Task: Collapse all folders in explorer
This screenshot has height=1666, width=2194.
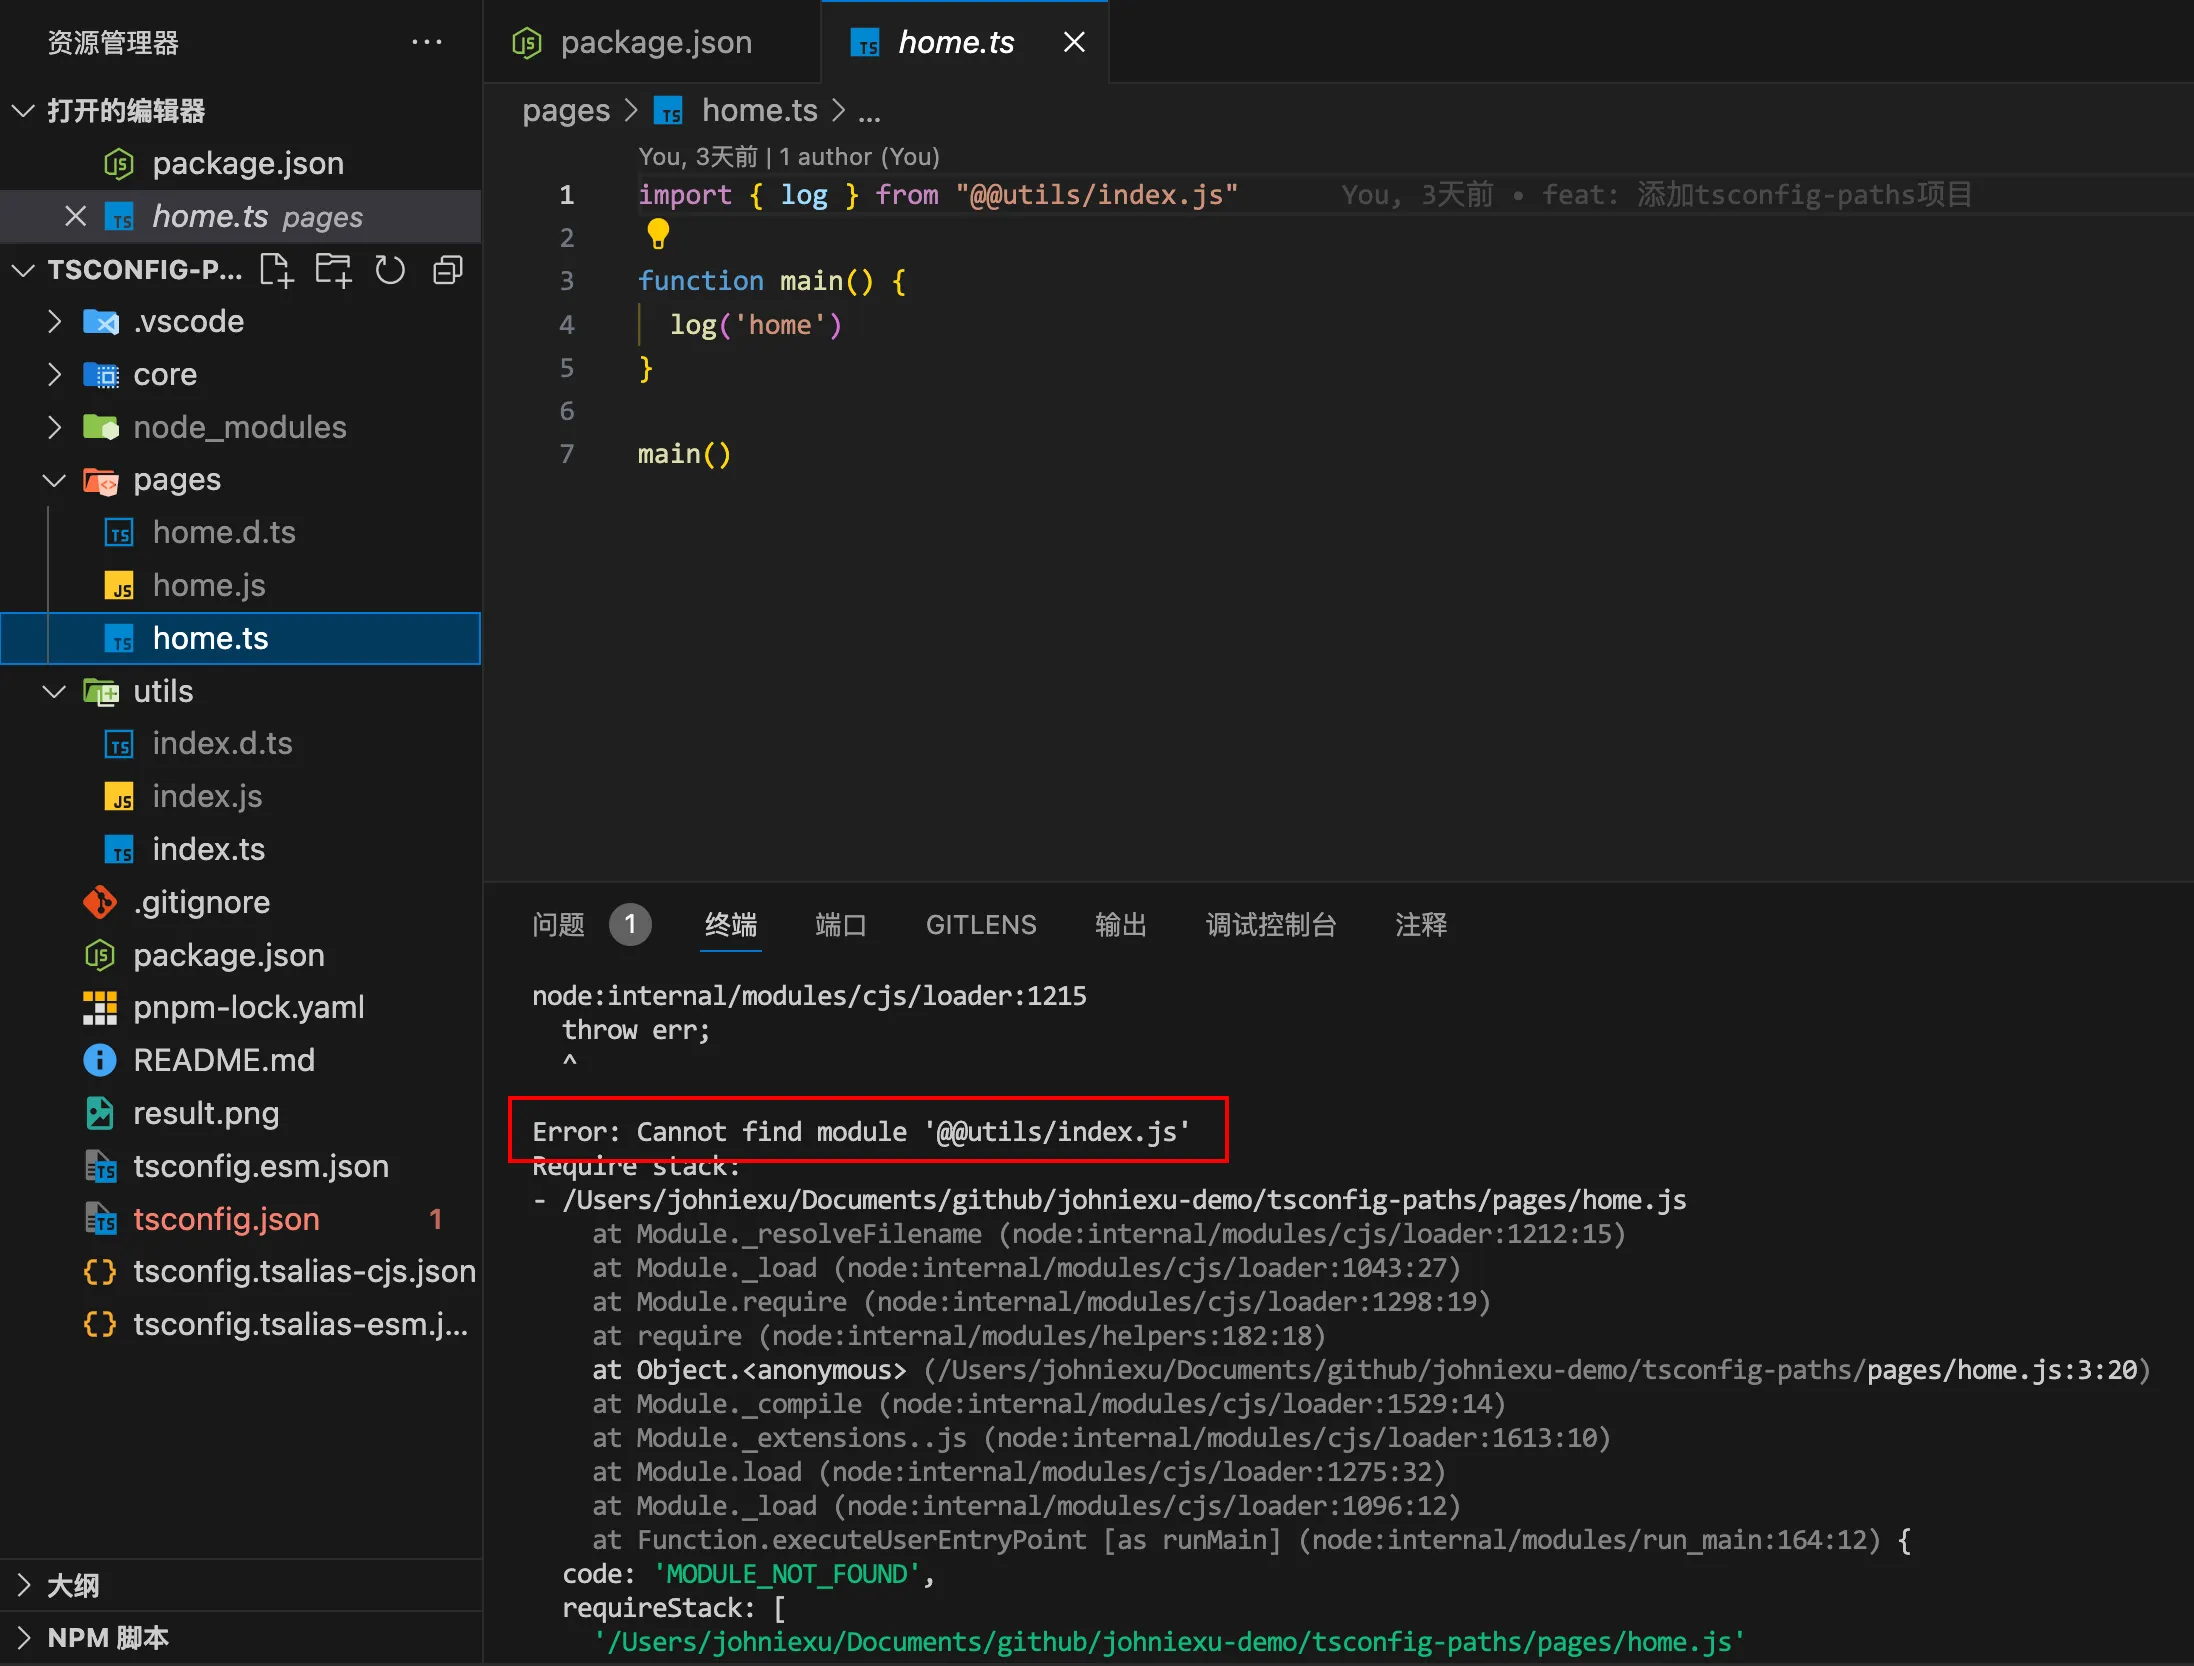Action: [447, 270]
